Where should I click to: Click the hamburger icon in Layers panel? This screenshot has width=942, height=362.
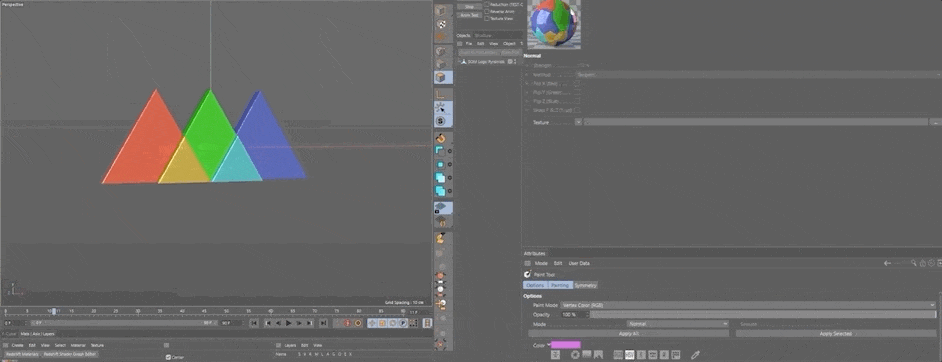[x=278, y=345]
